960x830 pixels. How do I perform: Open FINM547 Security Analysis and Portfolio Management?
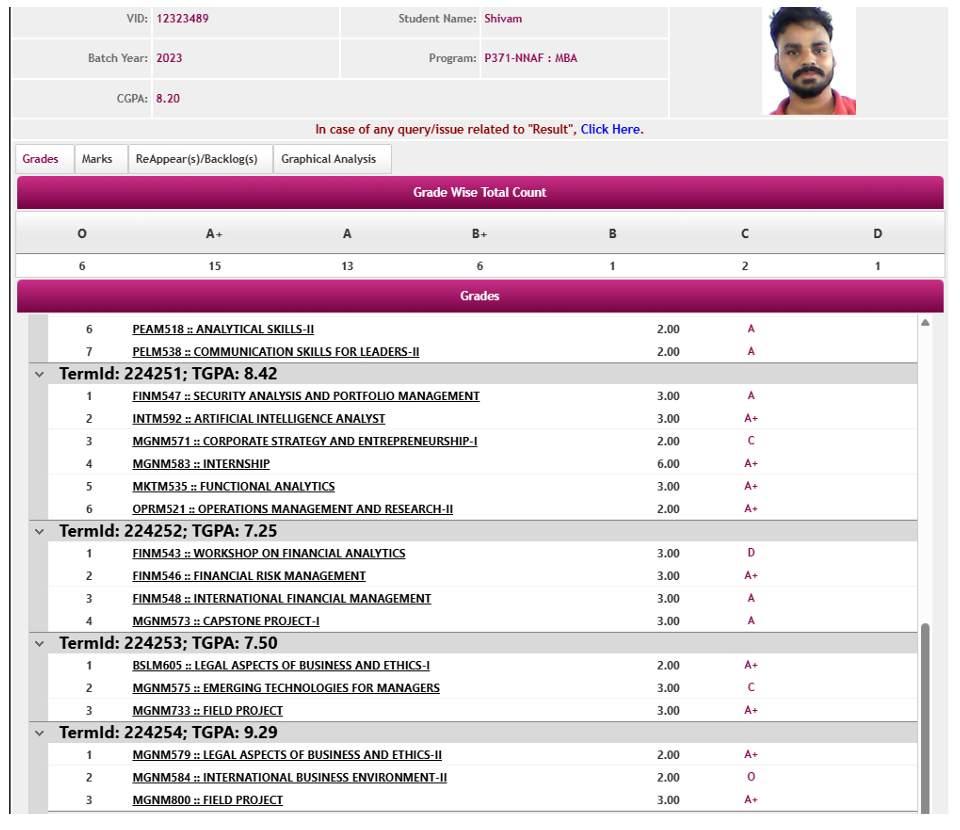305,396
